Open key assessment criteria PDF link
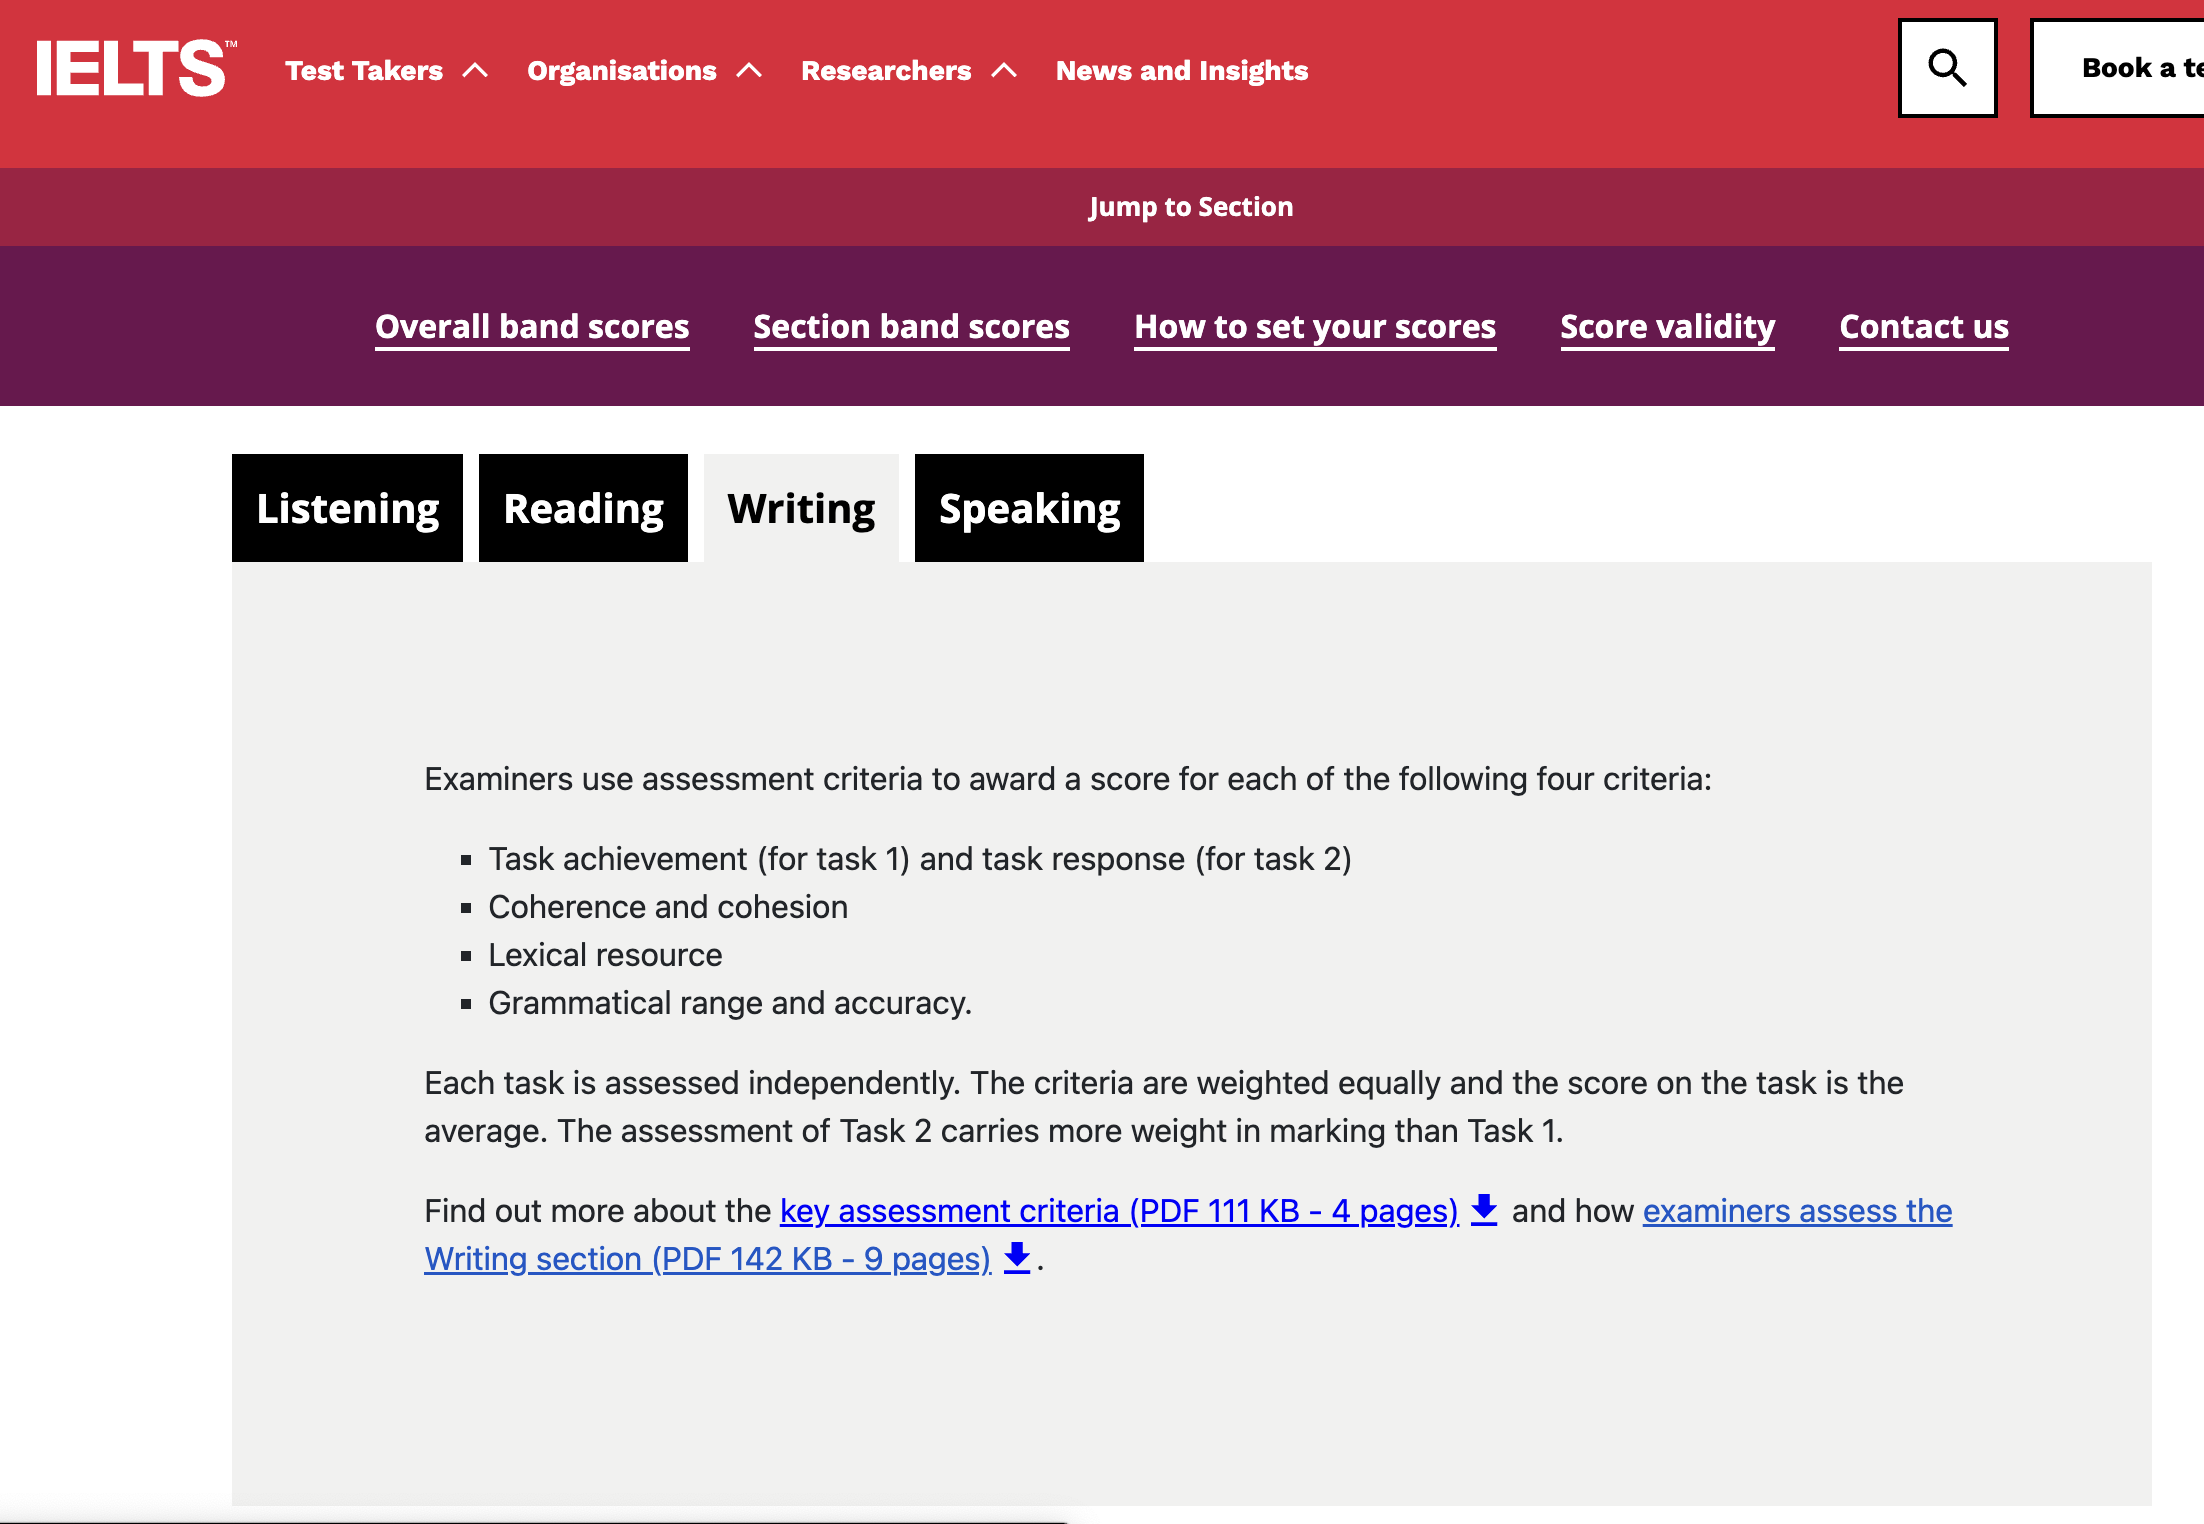The height and width of the screenshot is (1524, 2204). click(x=1118, y=1211)
